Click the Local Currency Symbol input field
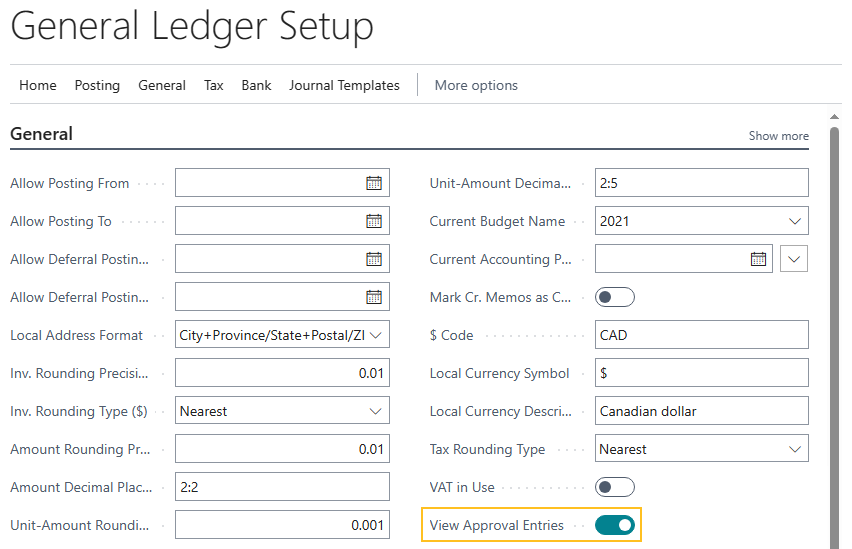 (701, 373)
